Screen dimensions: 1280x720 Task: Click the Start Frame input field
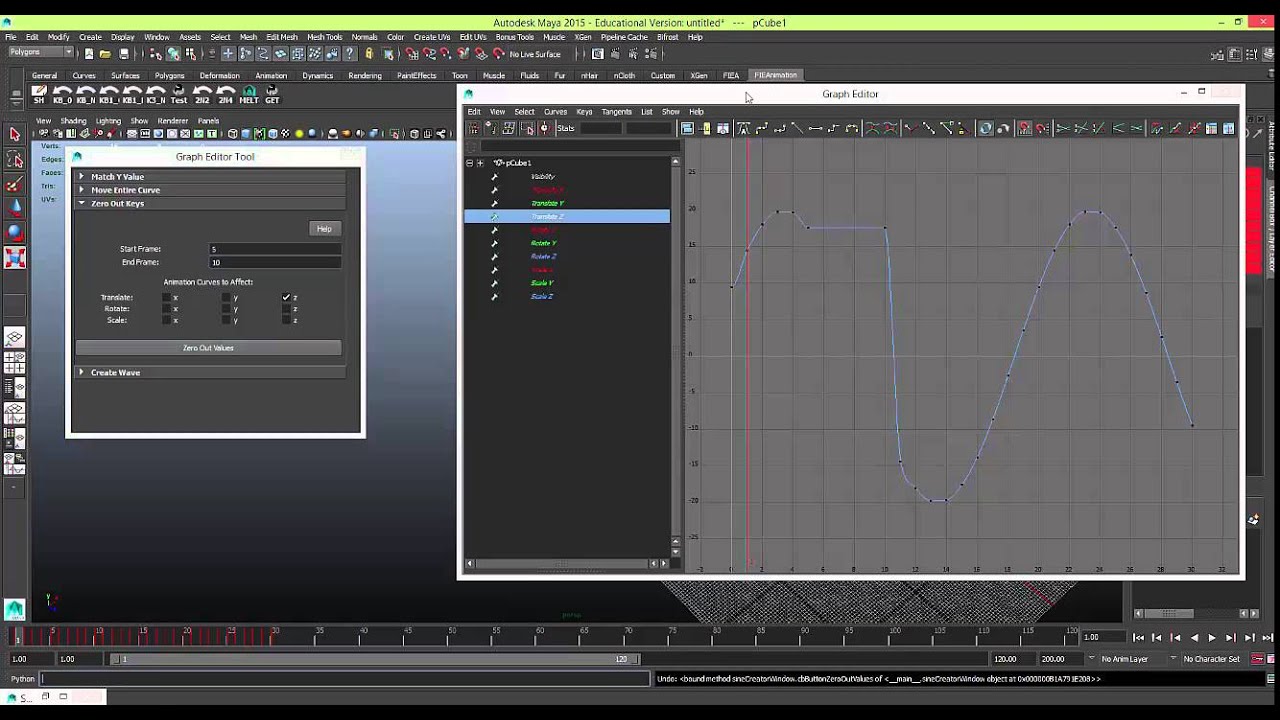pos(274,249)
